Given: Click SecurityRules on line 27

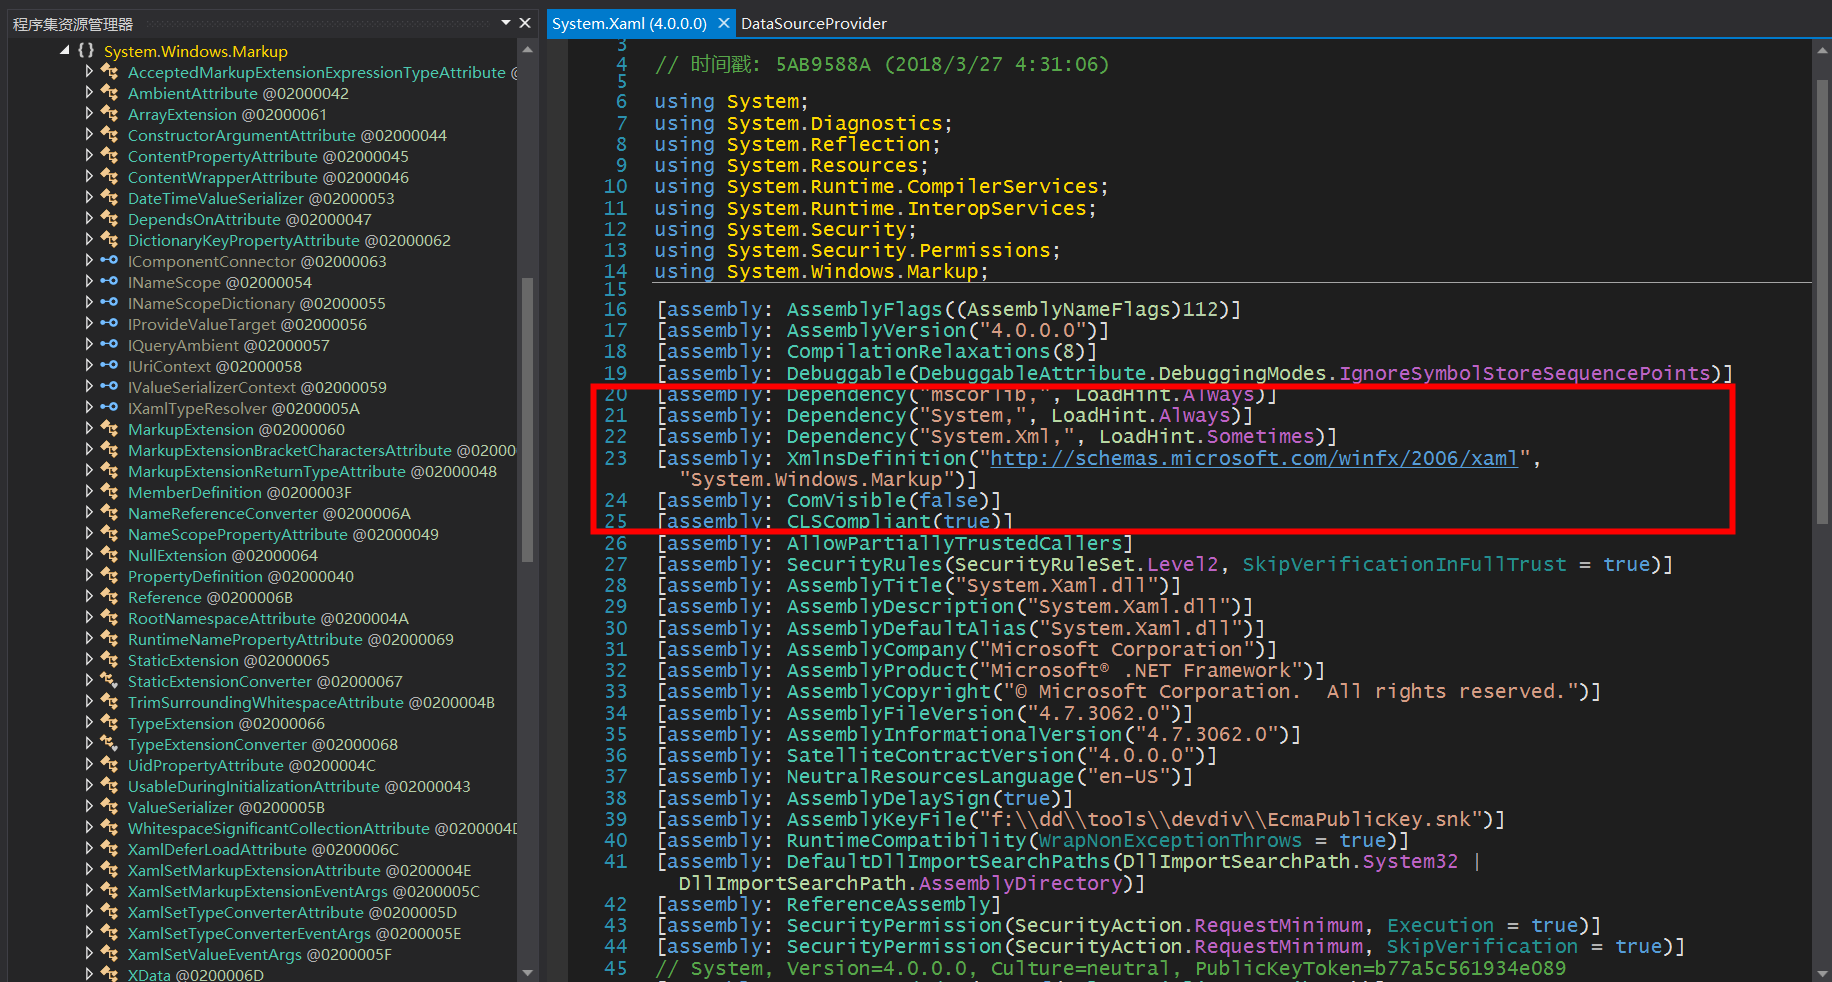Looking at the screenshot, I should click(x=864, y=564).
